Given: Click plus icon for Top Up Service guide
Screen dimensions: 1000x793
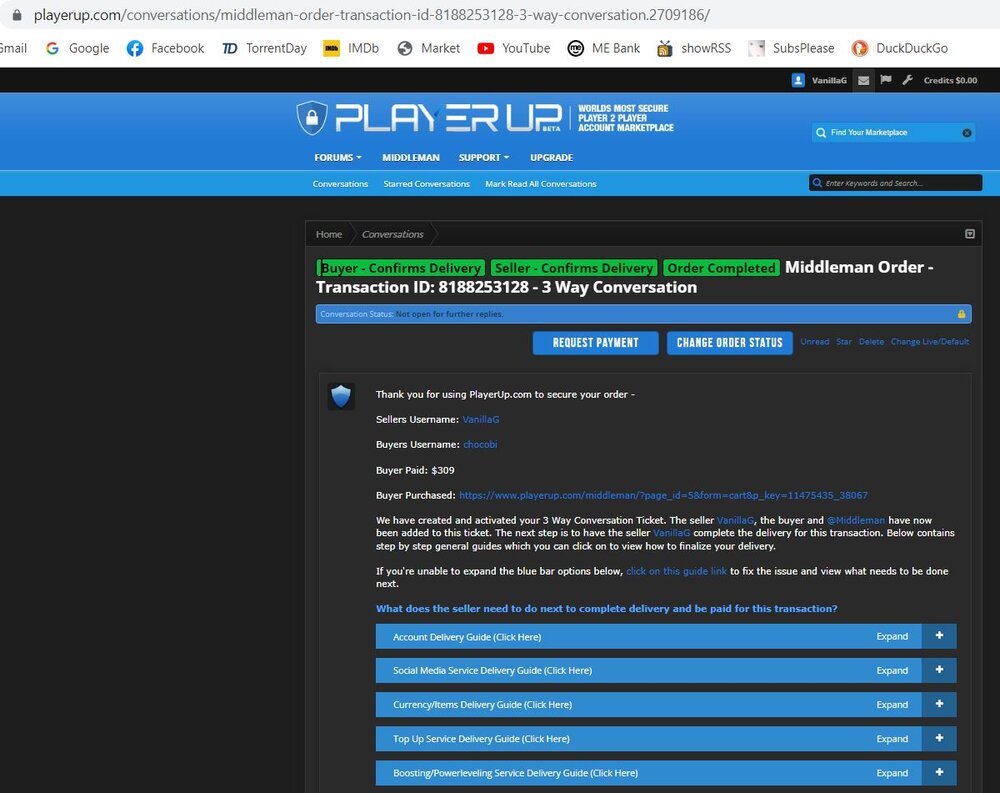Looking at the screenshot, I should 939,738.
